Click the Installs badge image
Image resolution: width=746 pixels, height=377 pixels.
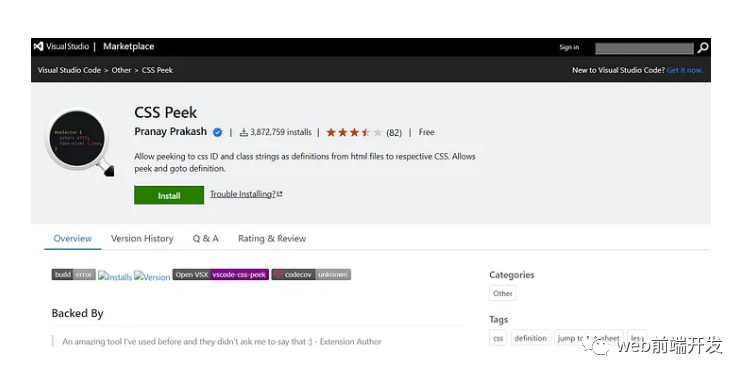[x=115, y=277]
